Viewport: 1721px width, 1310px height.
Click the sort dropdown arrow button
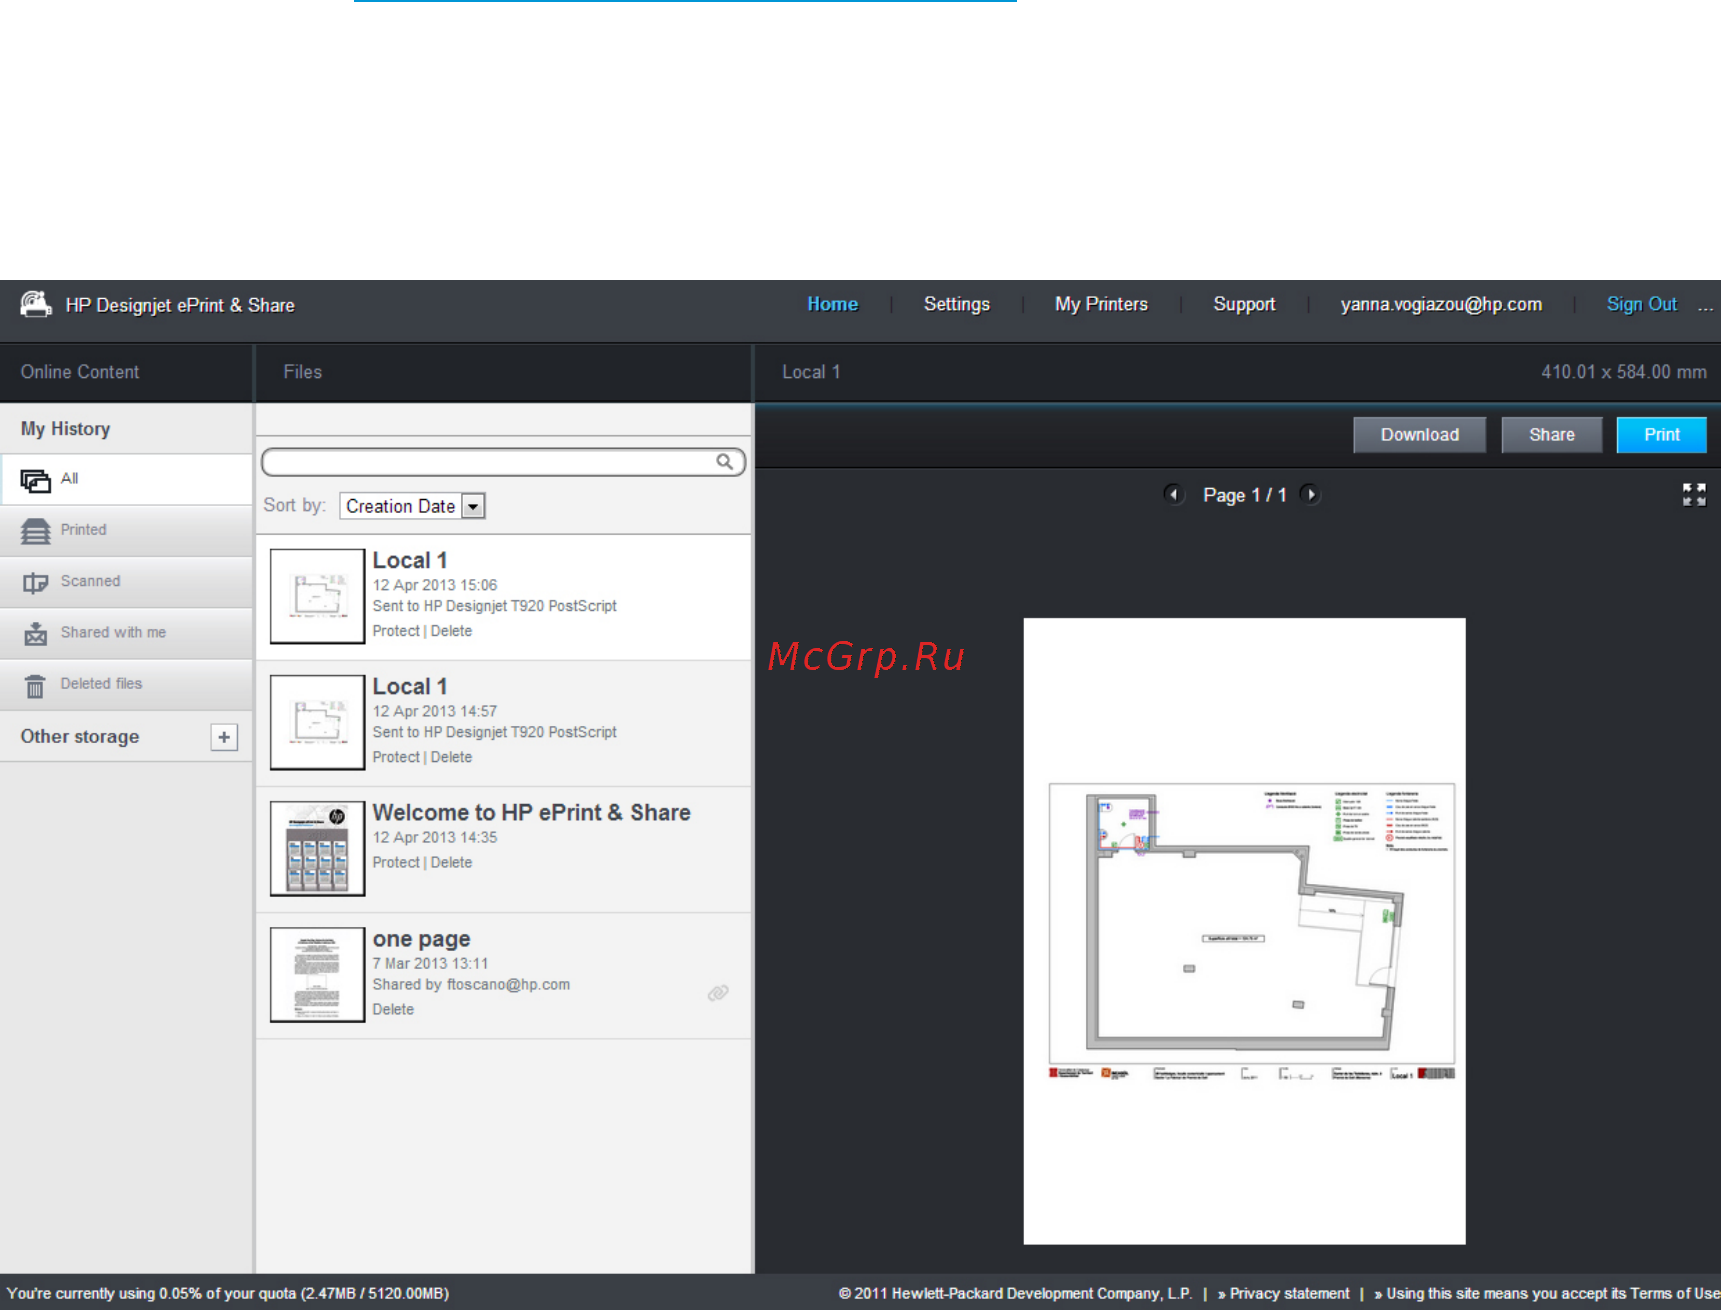474,506
